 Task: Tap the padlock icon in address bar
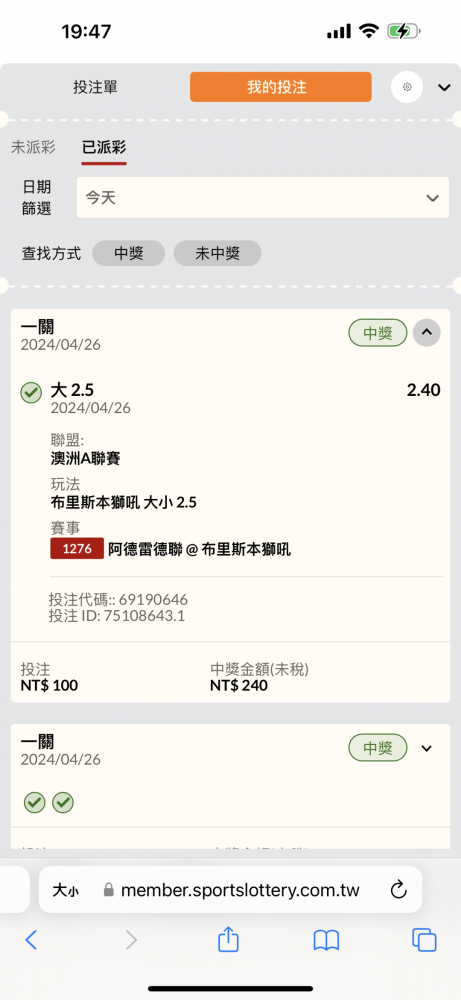coord(108,890)
